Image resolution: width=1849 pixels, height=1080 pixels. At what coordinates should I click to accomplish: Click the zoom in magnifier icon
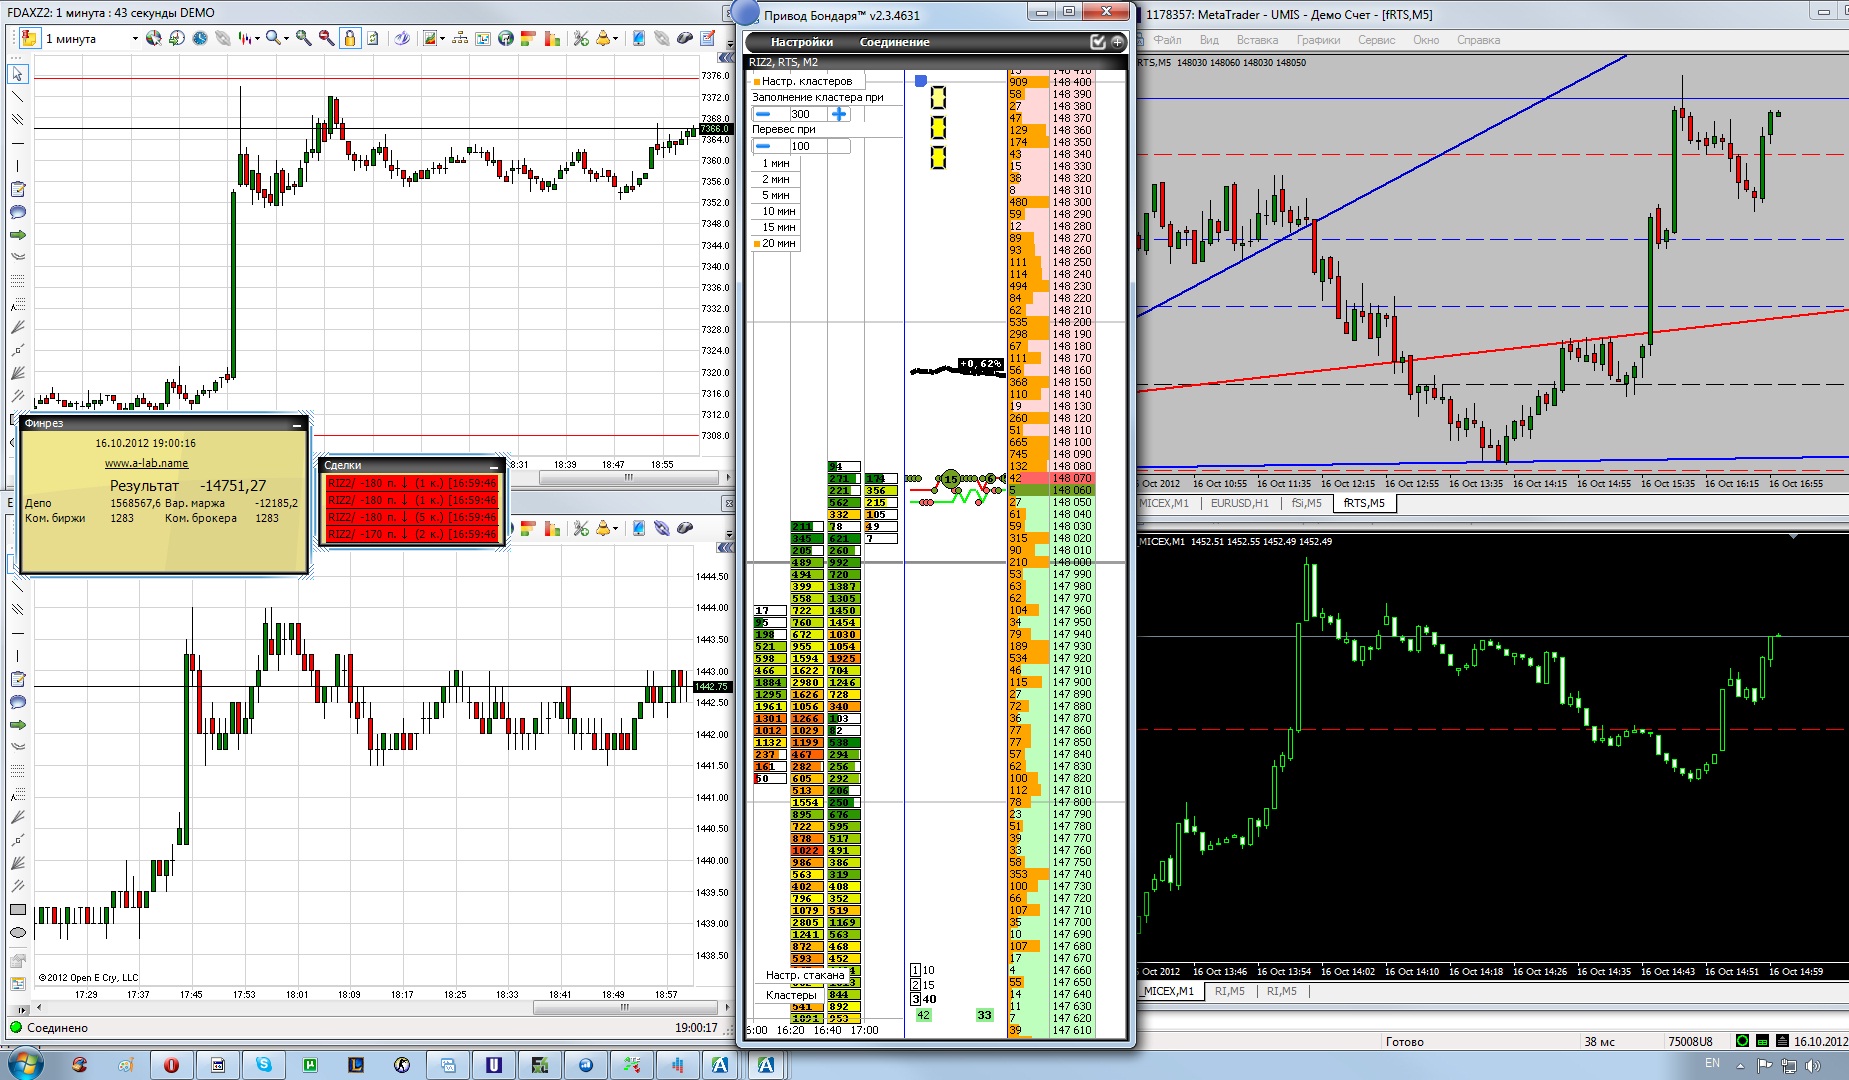coord(303,38)
